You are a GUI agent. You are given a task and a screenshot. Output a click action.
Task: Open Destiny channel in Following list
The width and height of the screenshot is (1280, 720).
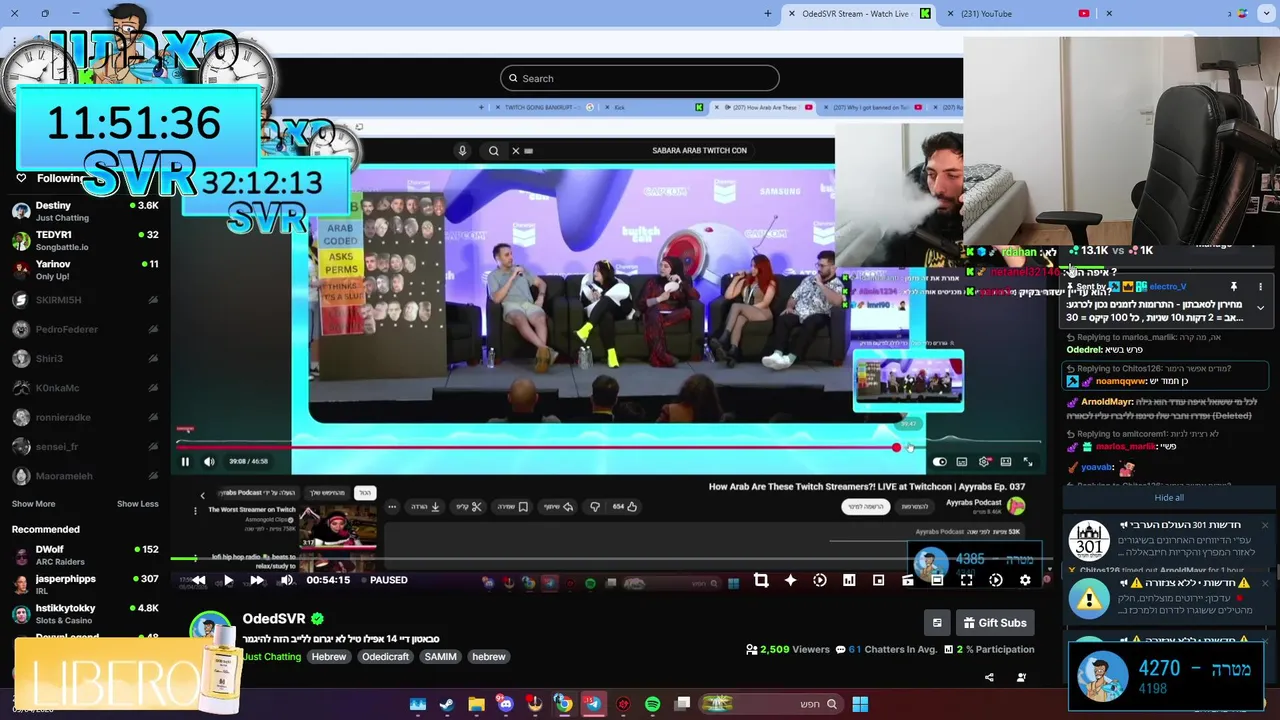pos(85,211)
